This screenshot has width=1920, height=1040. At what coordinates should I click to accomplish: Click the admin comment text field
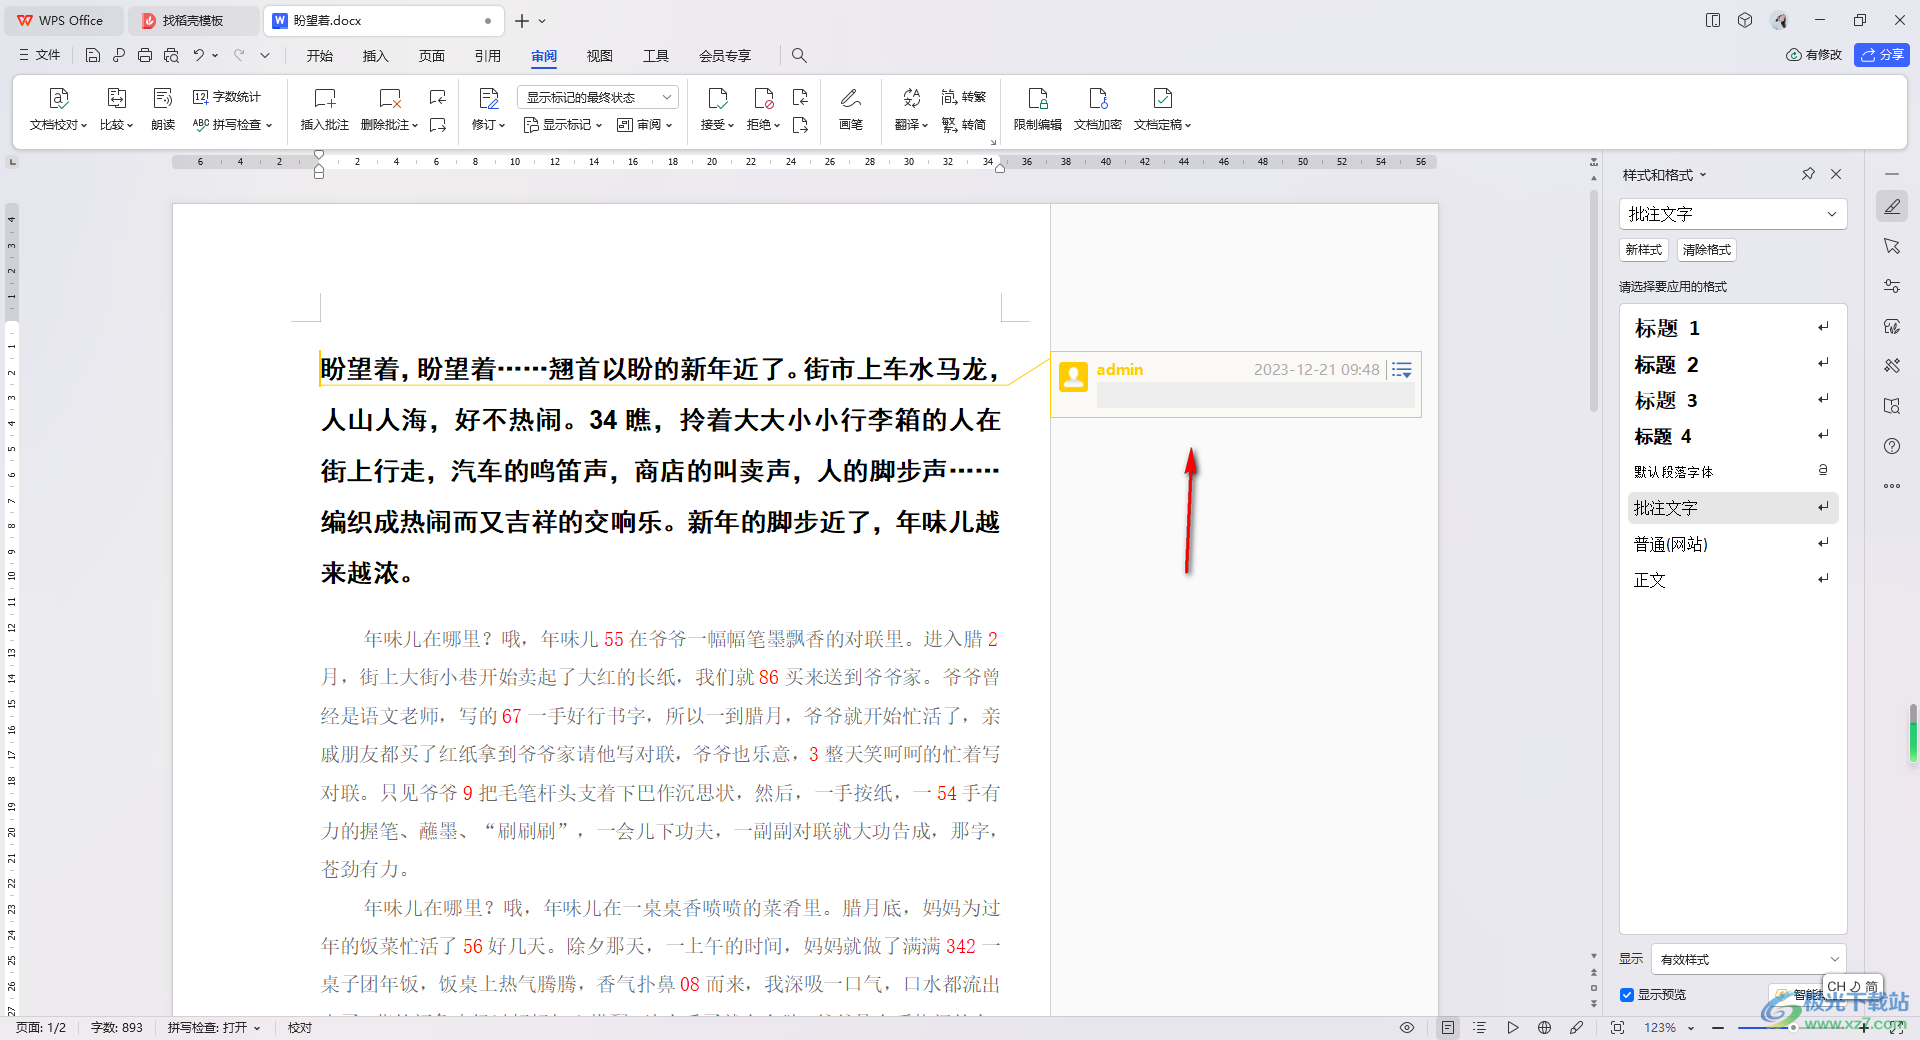(x=1255, y=395)
